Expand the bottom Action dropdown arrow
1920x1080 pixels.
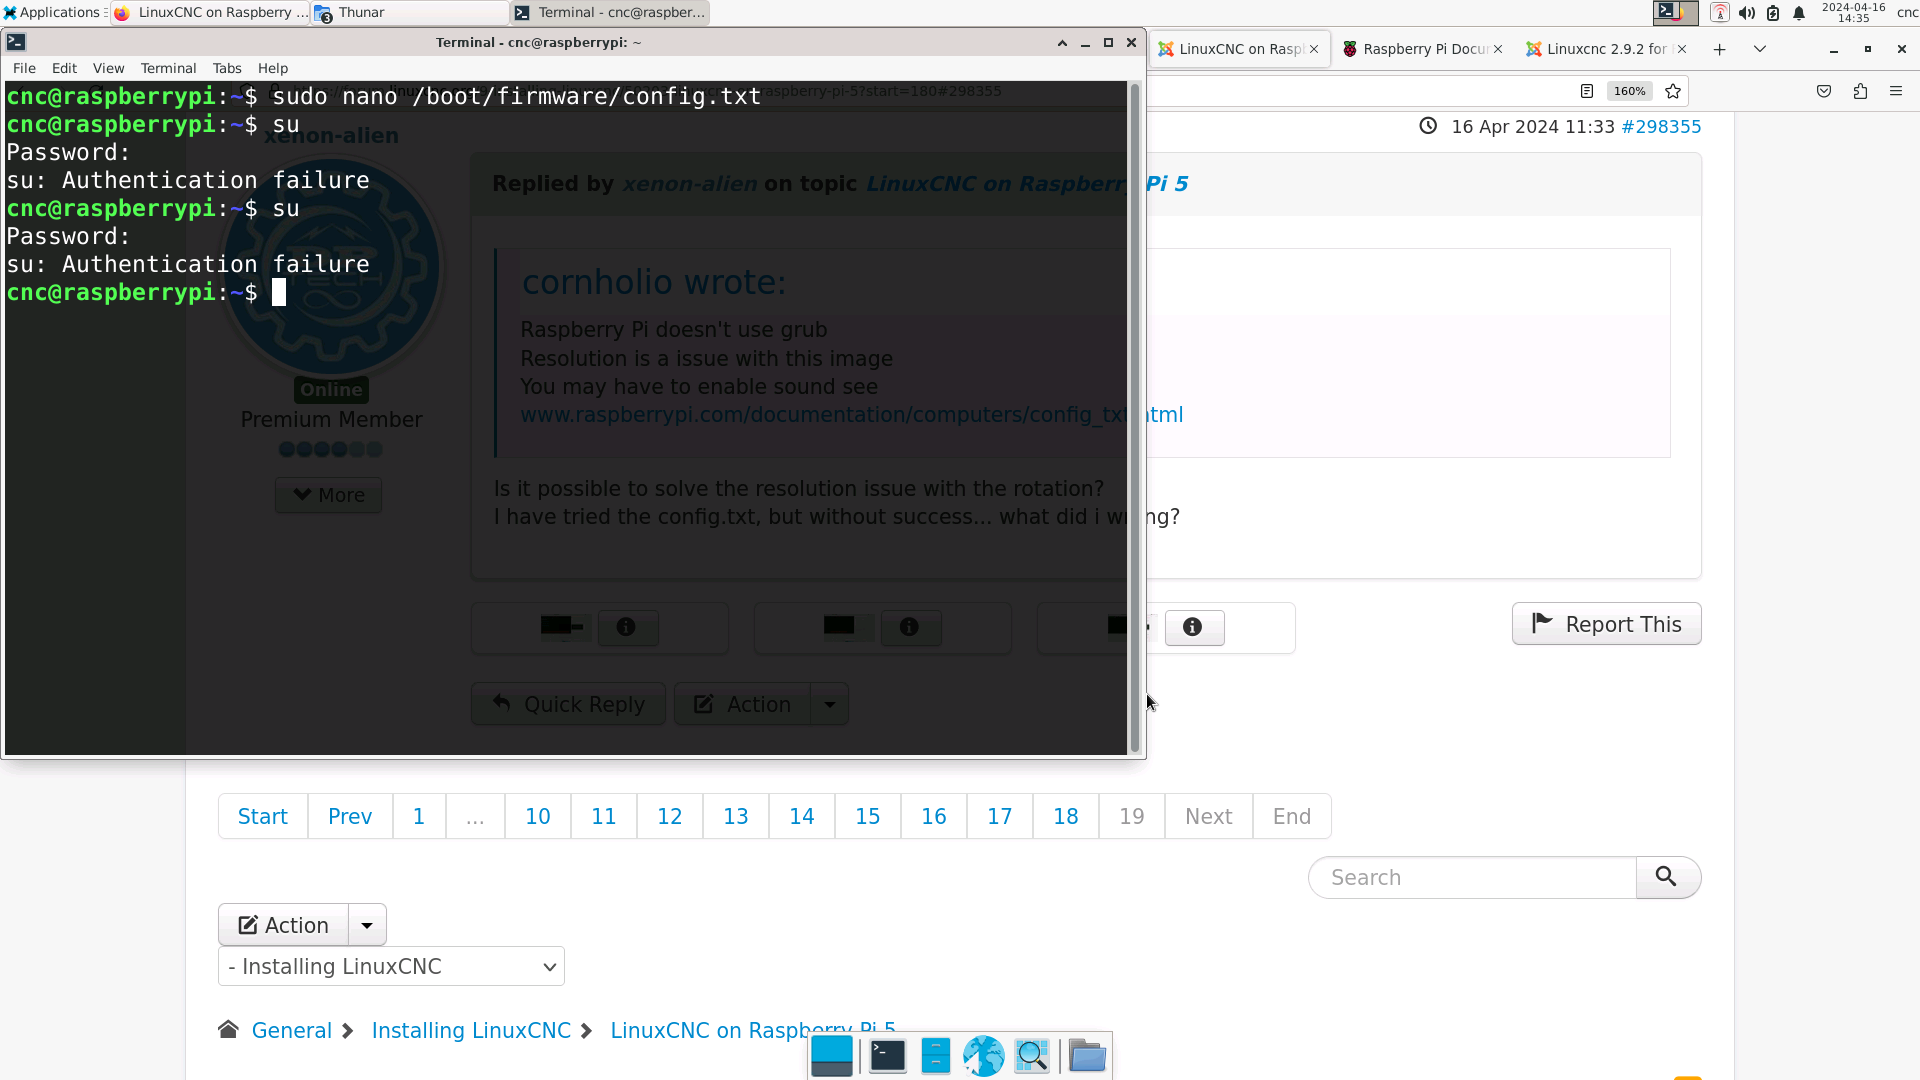[367, 925]
